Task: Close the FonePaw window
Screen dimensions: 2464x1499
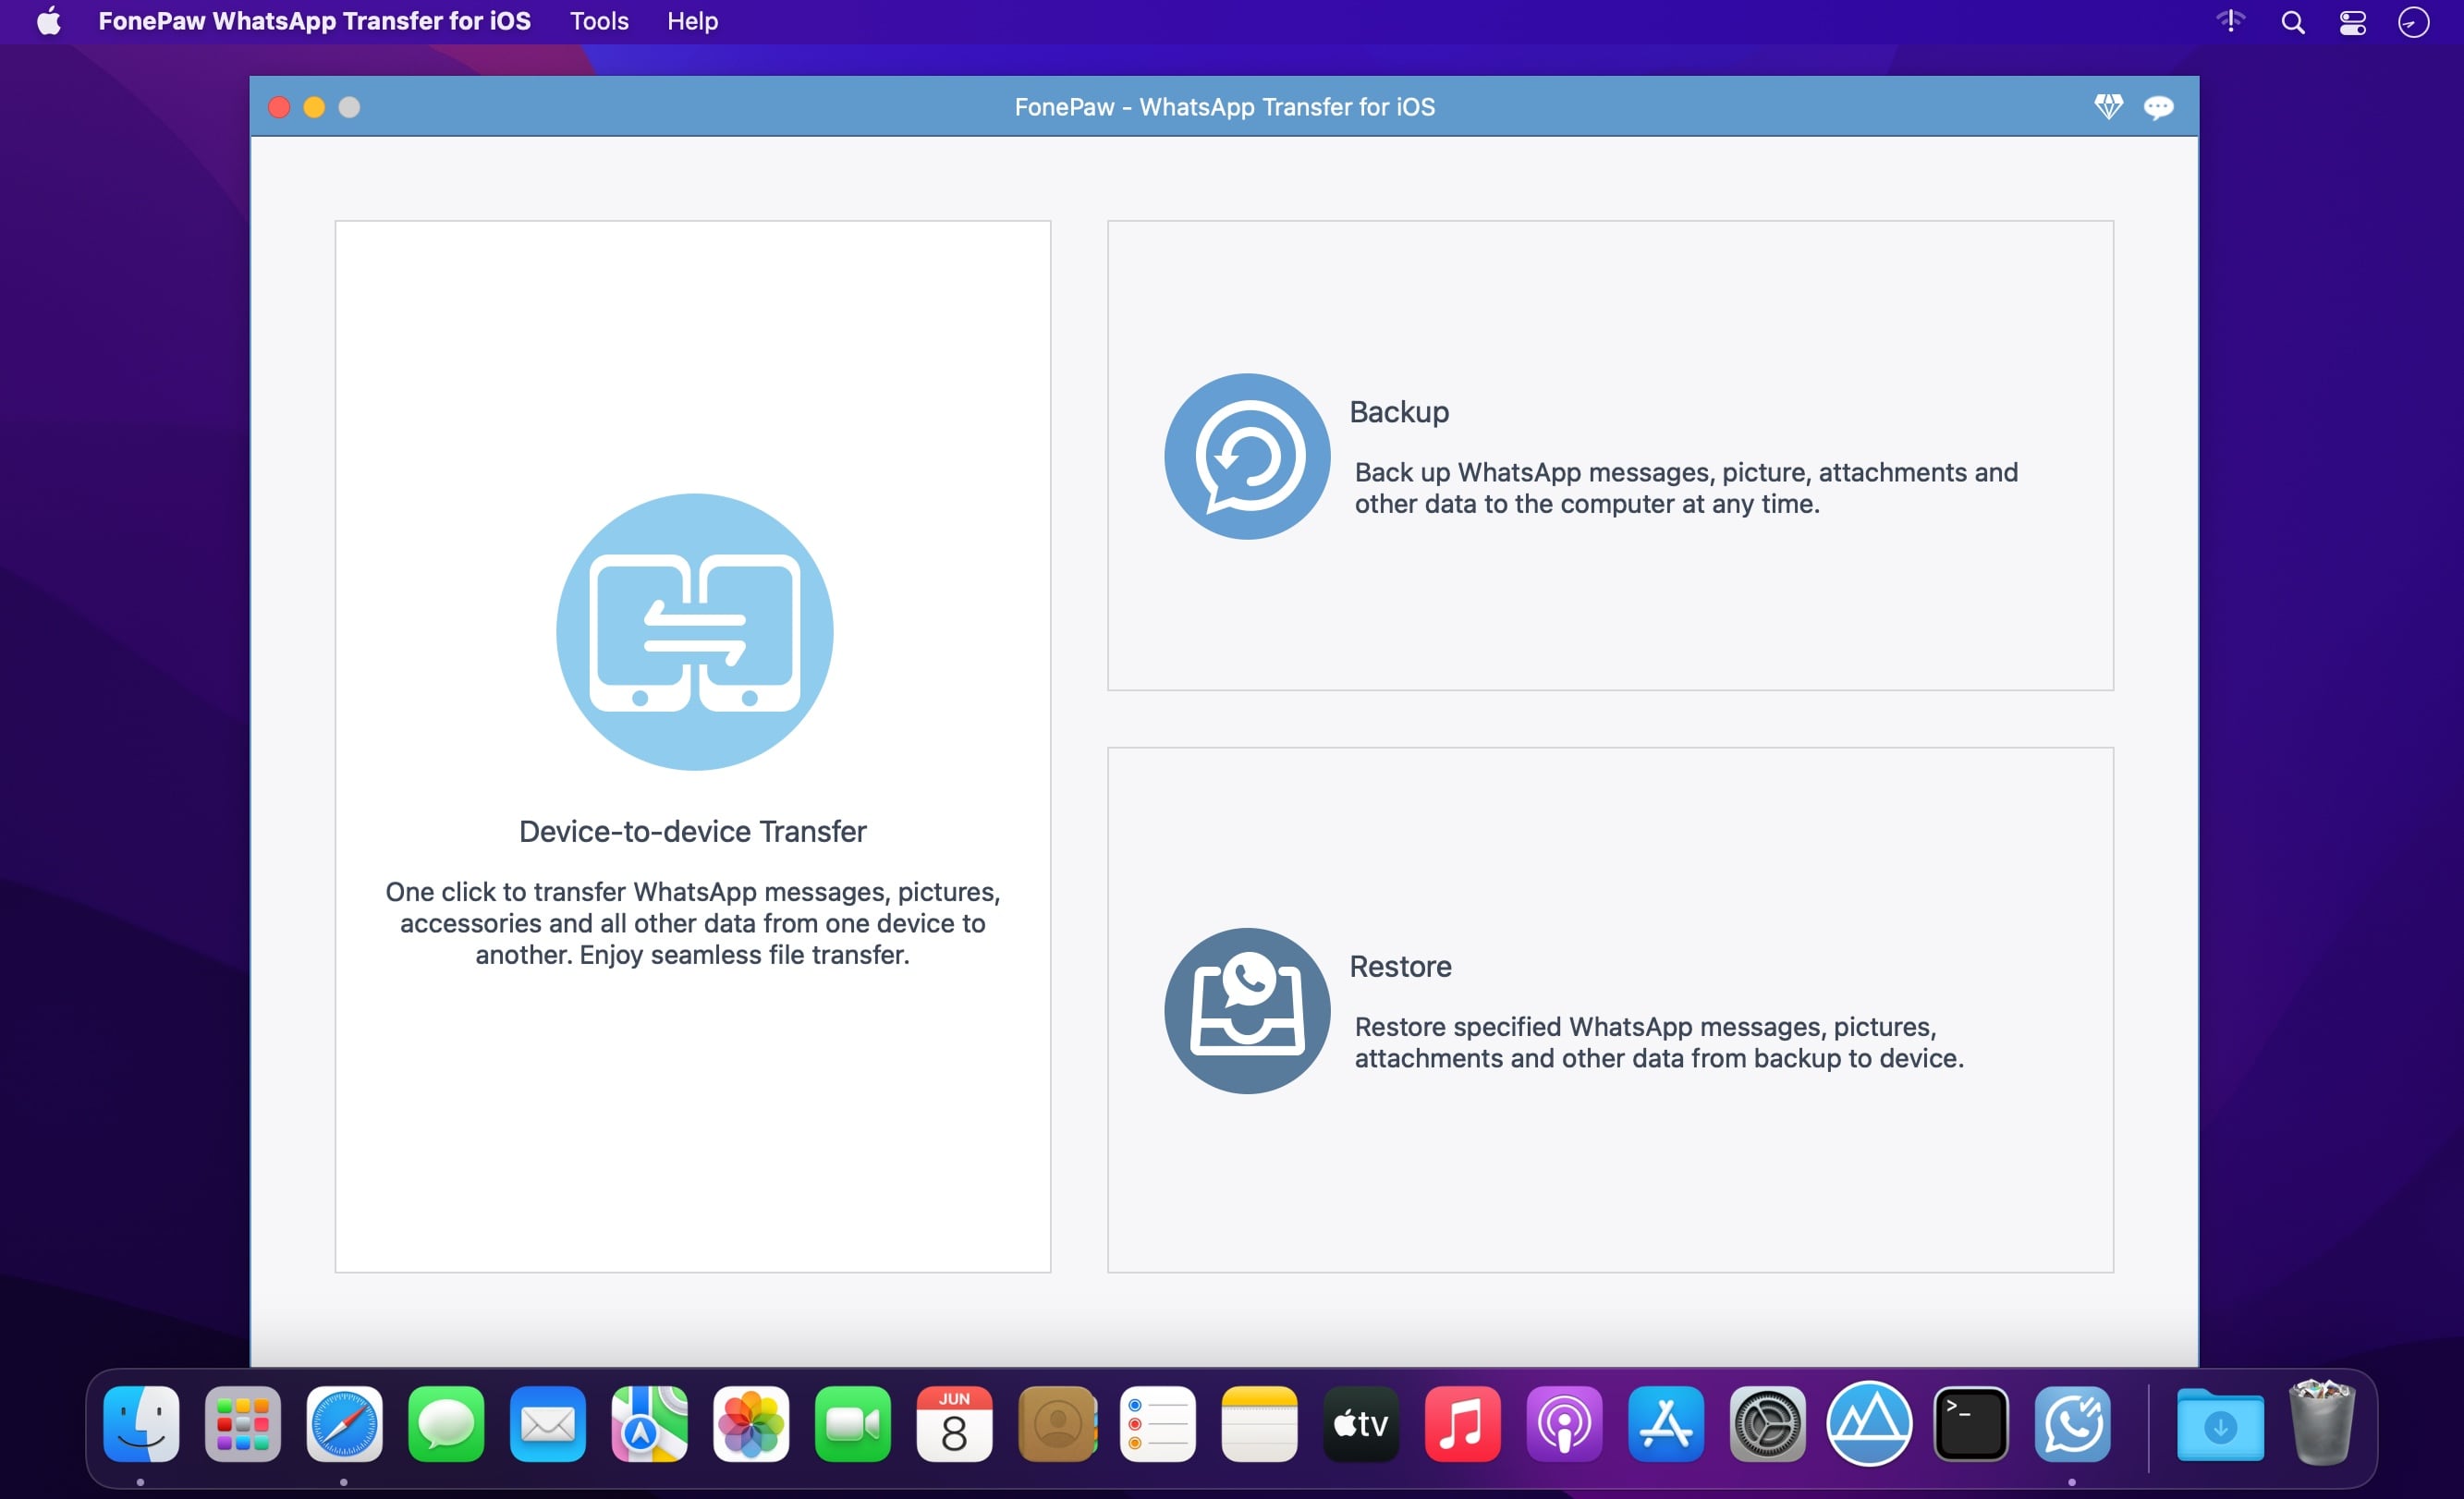Action: click(x=279, y=107)
